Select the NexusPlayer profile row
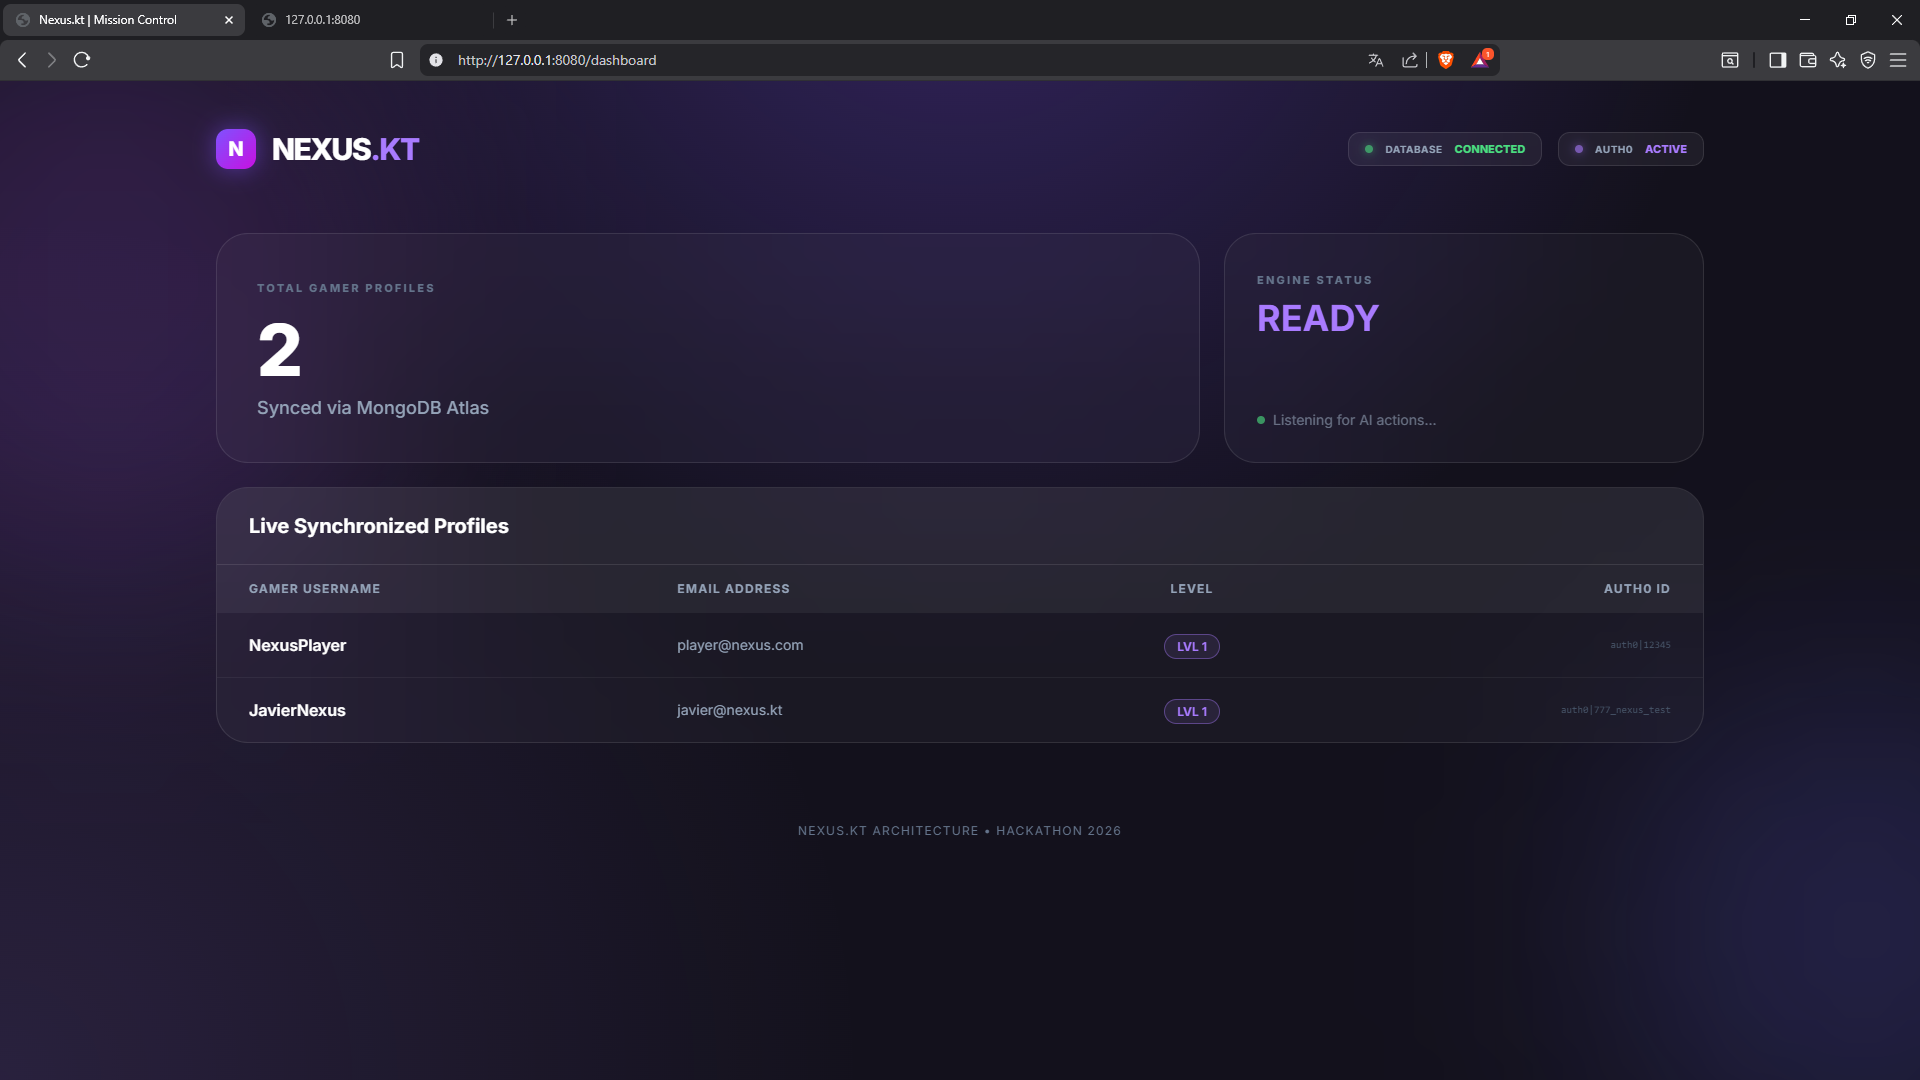This screenshot has width=1920, height=1080. tap(298, 646)
